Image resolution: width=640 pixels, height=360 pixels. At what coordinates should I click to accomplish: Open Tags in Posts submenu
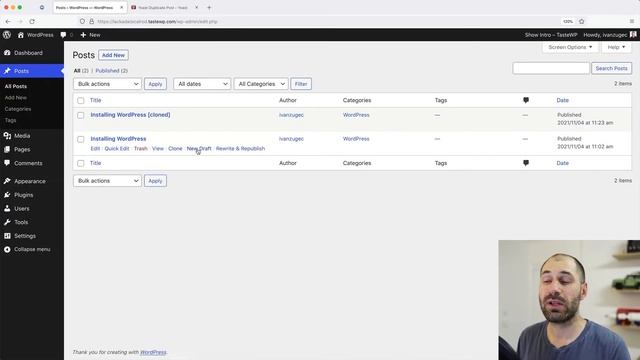click(x=10, y=120)
